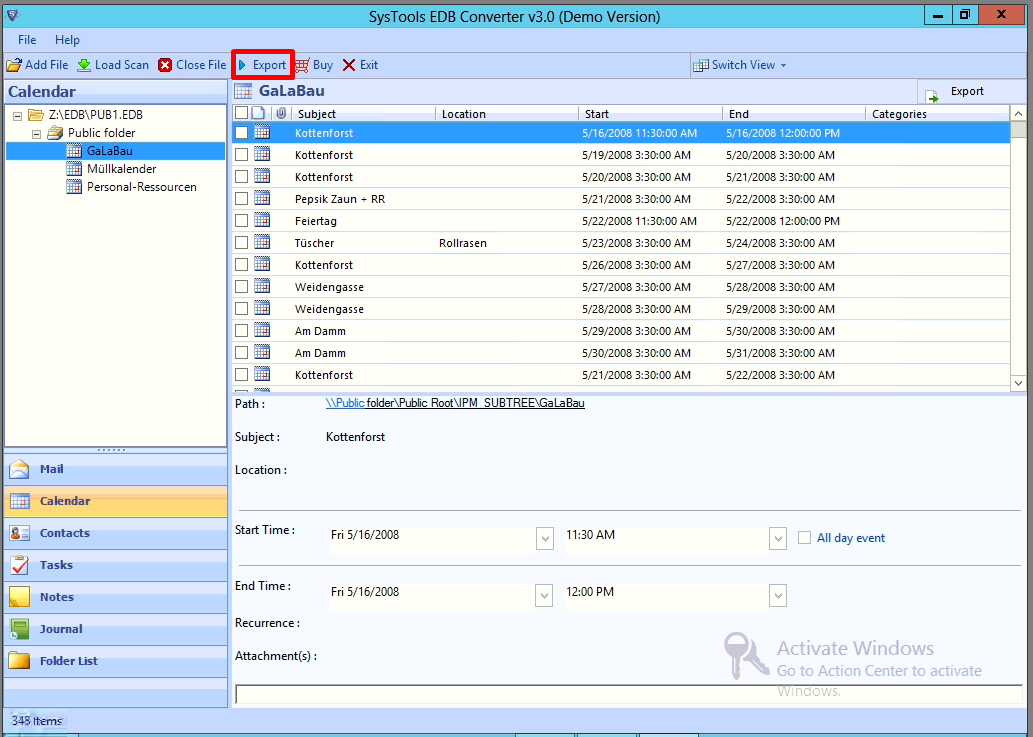Switch to the Journal pane
The image size is (1033, 737).
pos(115,629)
